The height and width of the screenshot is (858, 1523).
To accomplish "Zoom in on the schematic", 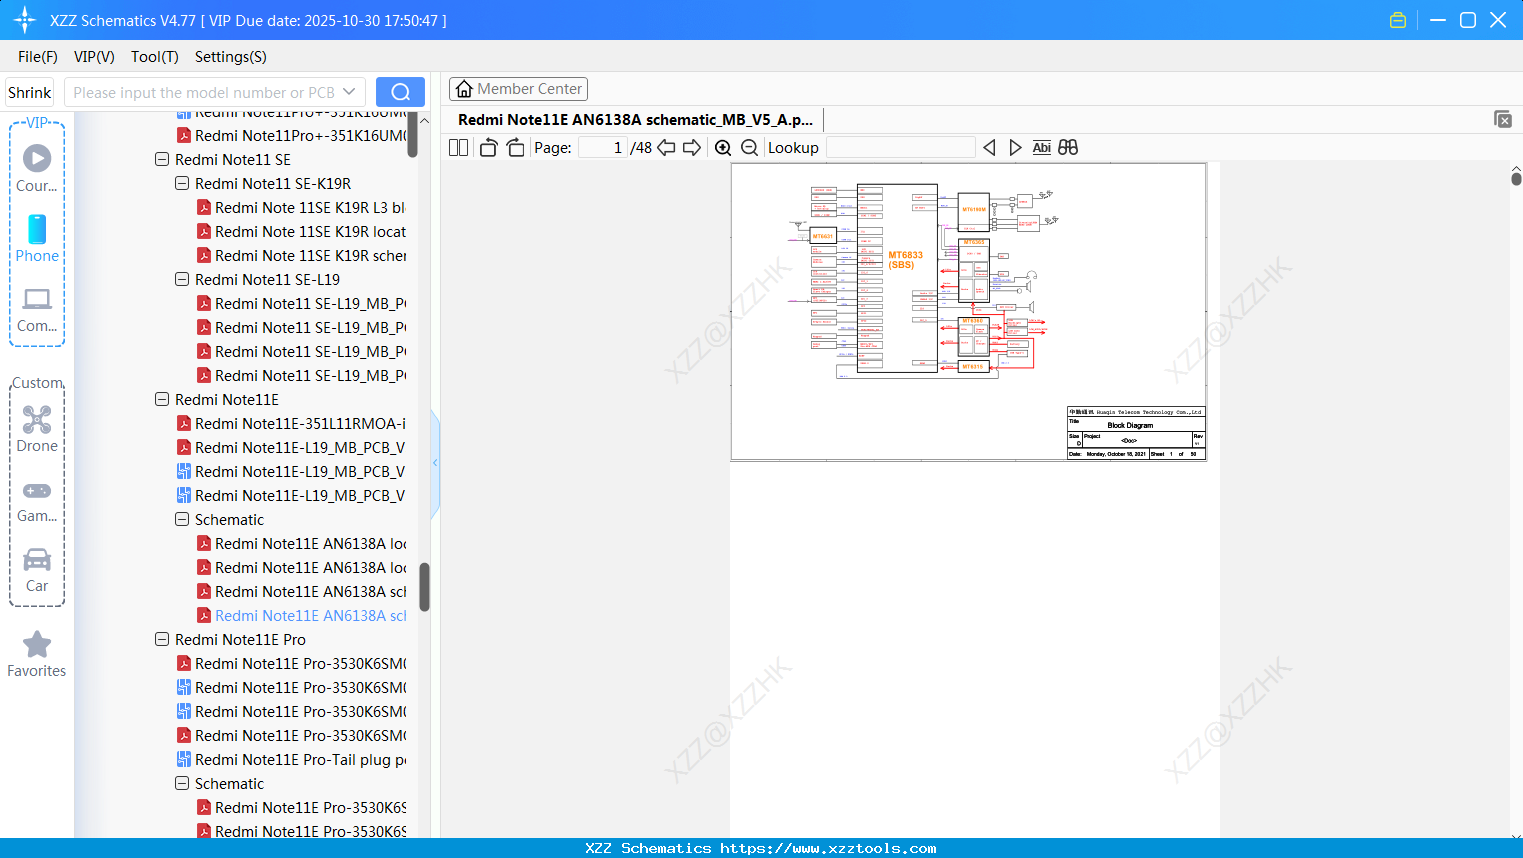I will tap(722, 147).
